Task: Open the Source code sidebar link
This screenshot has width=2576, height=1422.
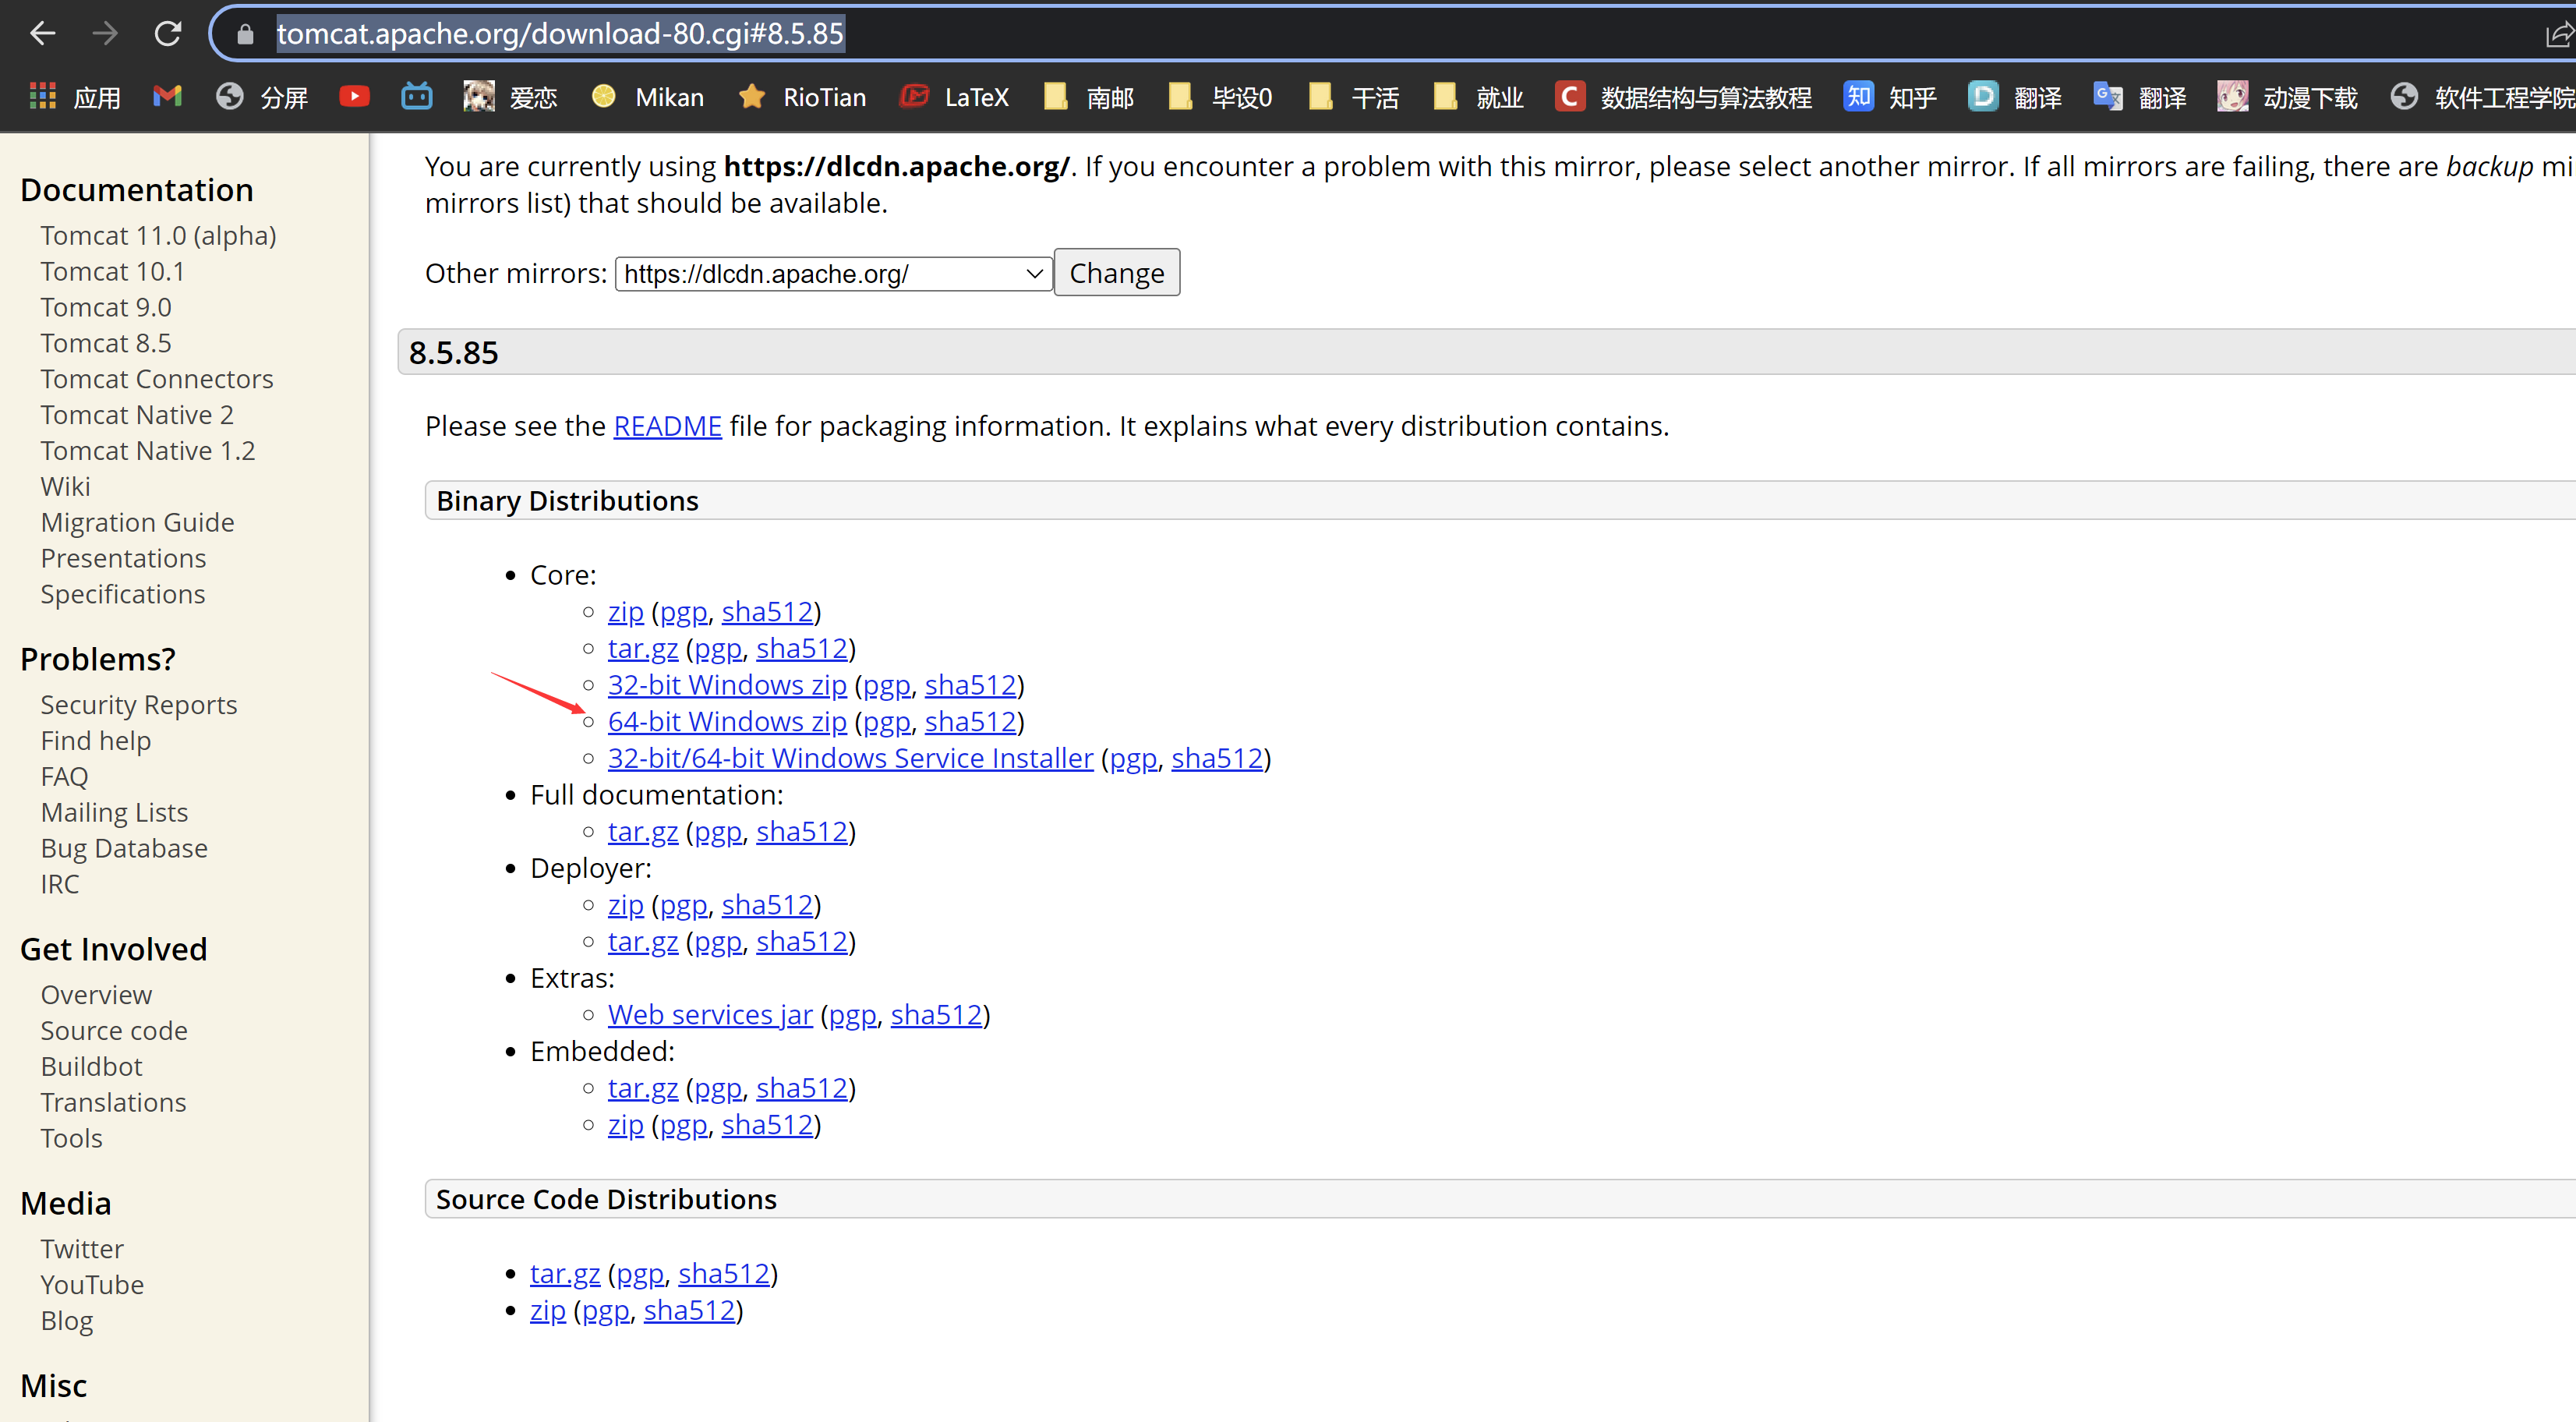Action: pyautogui.click(x=113, y=1030)
